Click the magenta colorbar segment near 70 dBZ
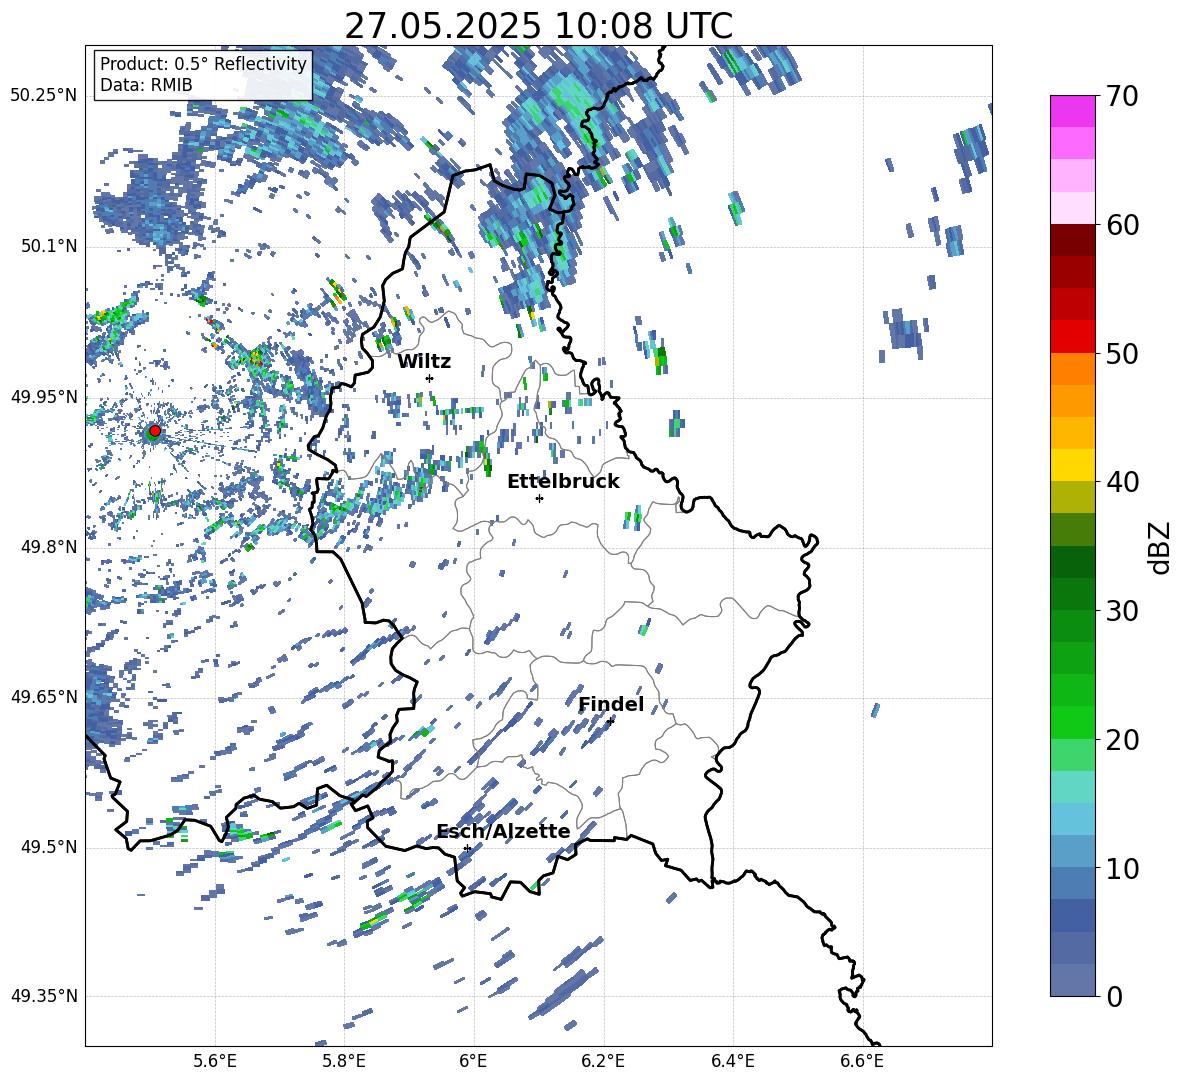 (1072, 111)
